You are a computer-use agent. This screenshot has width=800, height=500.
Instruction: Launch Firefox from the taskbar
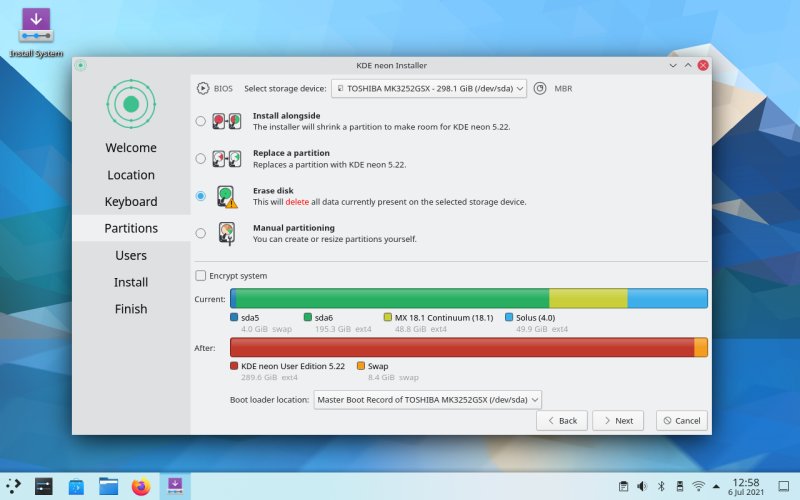coord(140,487)
